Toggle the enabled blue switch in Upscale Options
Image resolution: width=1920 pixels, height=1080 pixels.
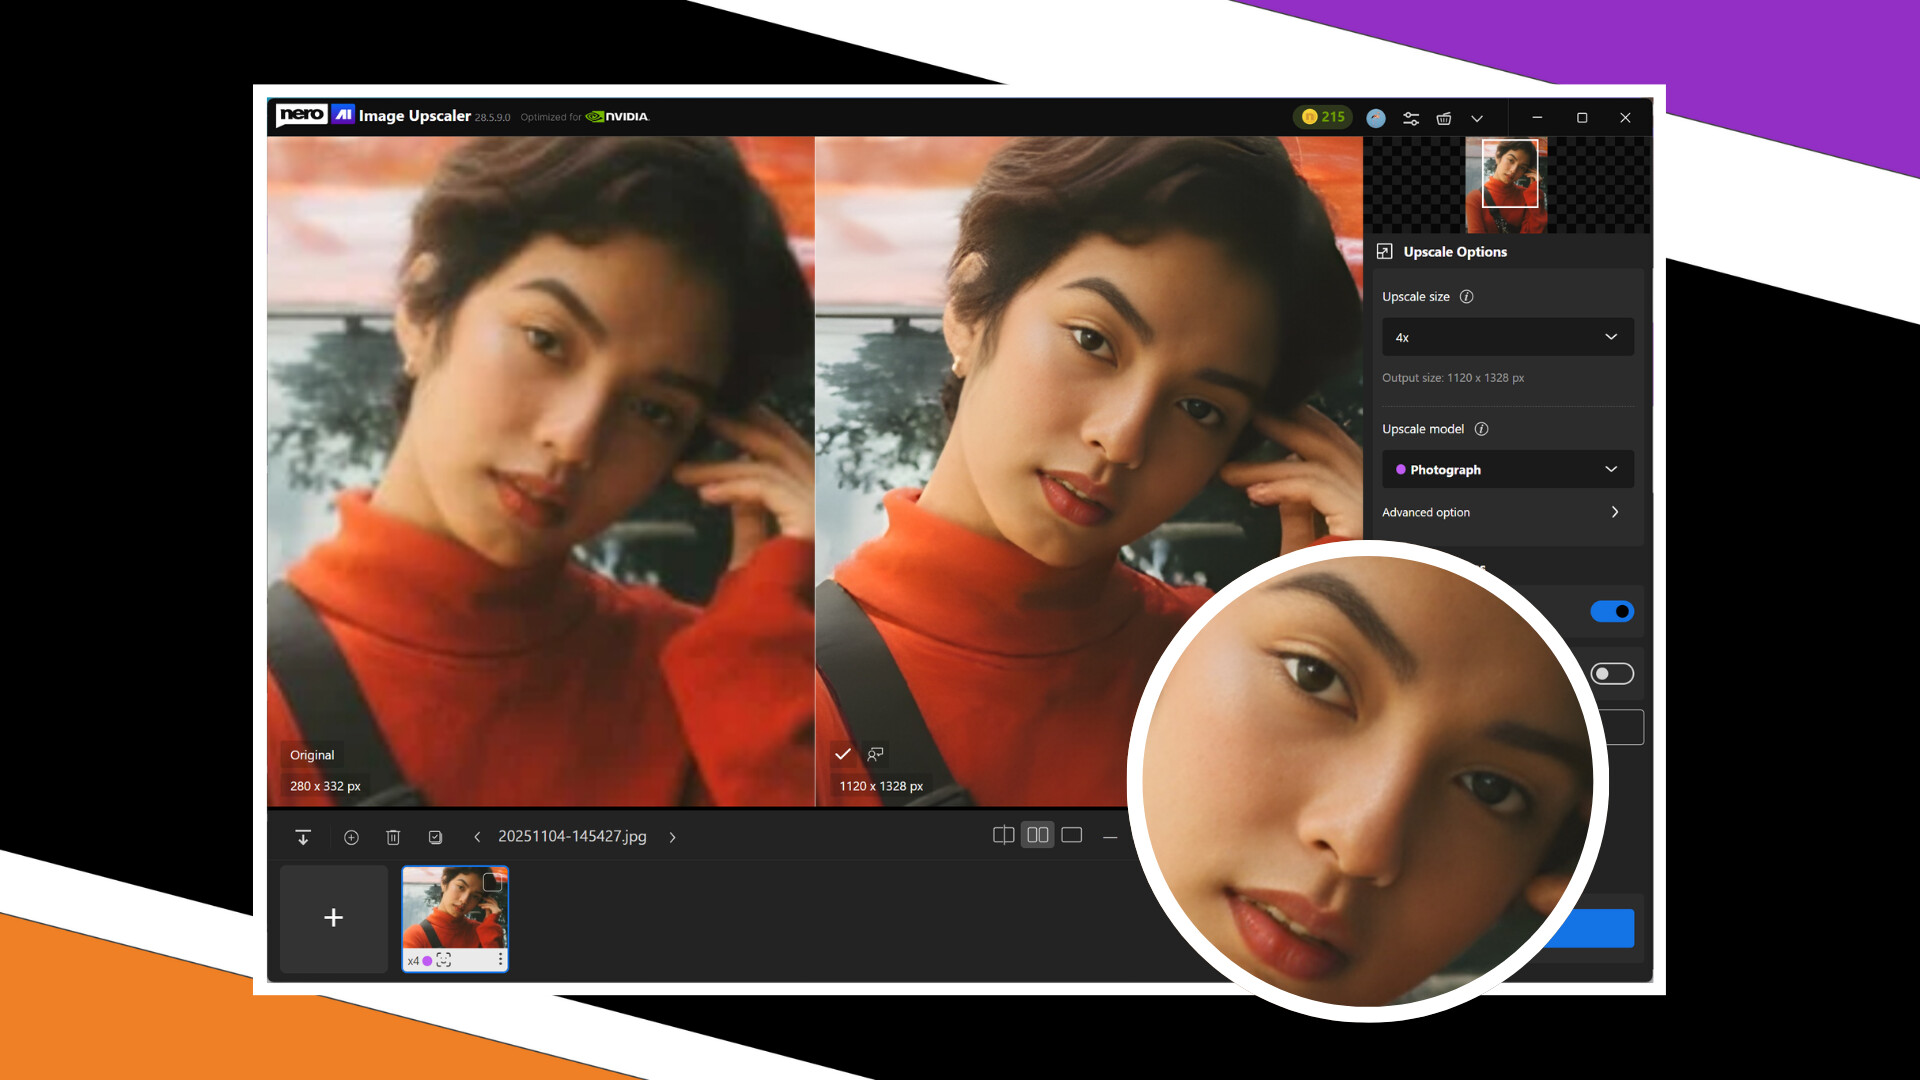(1612, 611)
